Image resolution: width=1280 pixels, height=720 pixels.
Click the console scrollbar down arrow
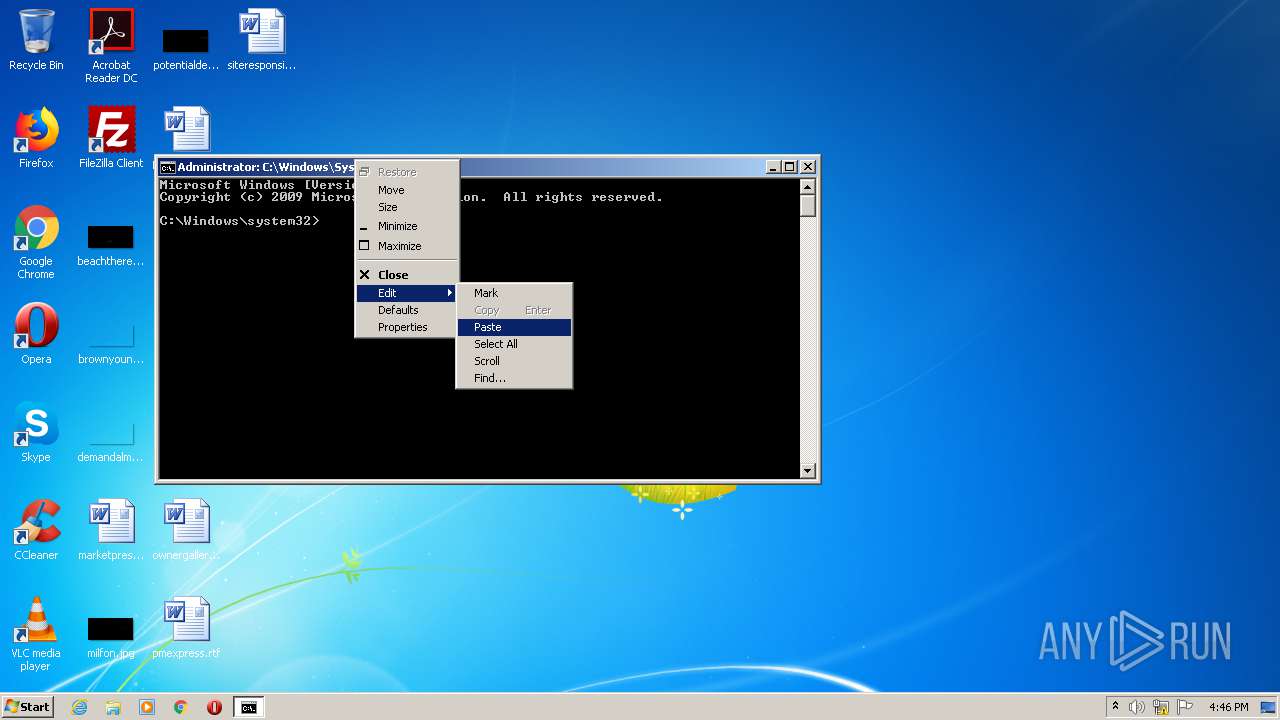coord(808,470)
